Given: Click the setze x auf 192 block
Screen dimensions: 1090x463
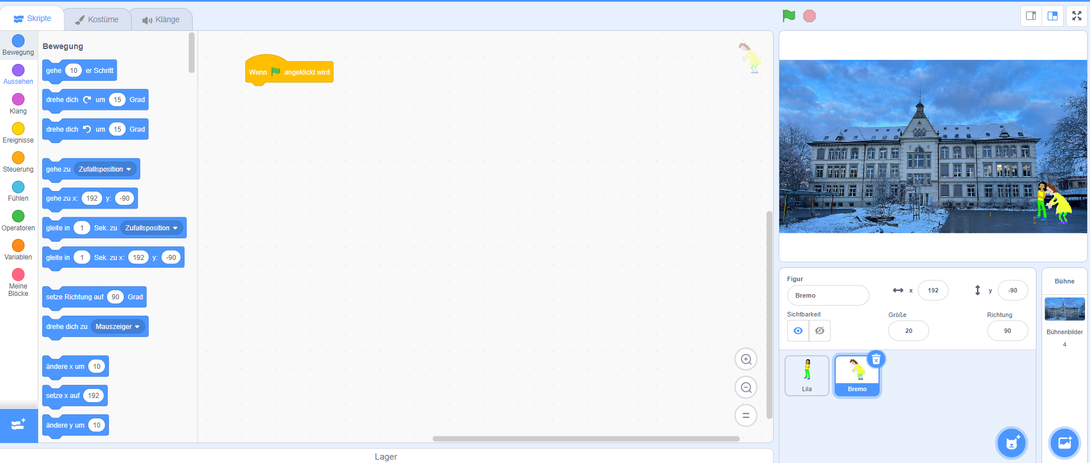Looking at the screenshot, I should 74,396.
